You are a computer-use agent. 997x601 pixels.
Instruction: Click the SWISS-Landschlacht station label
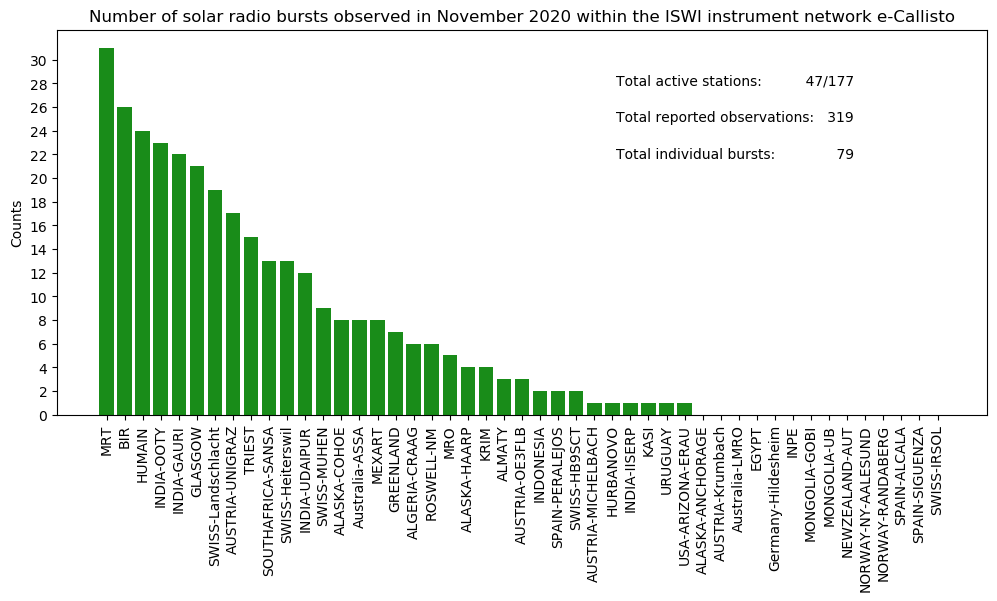[214, 497]
